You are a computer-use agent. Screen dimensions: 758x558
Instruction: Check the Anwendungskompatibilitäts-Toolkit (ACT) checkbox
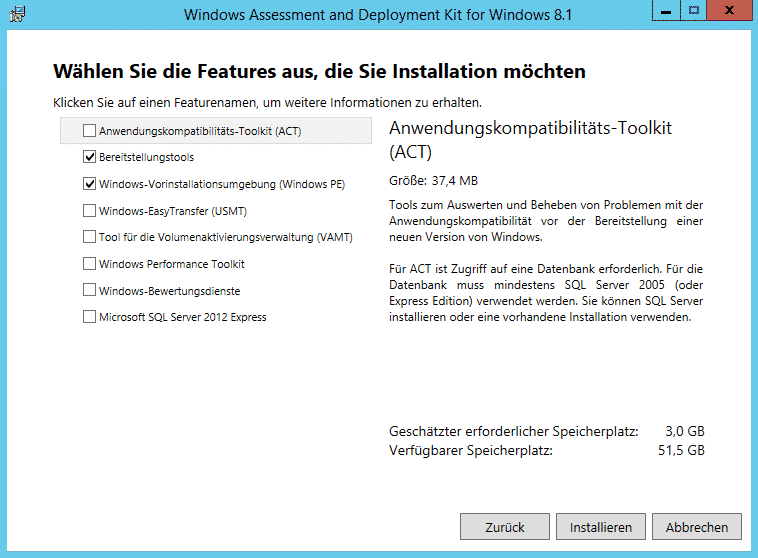point(89,131)
